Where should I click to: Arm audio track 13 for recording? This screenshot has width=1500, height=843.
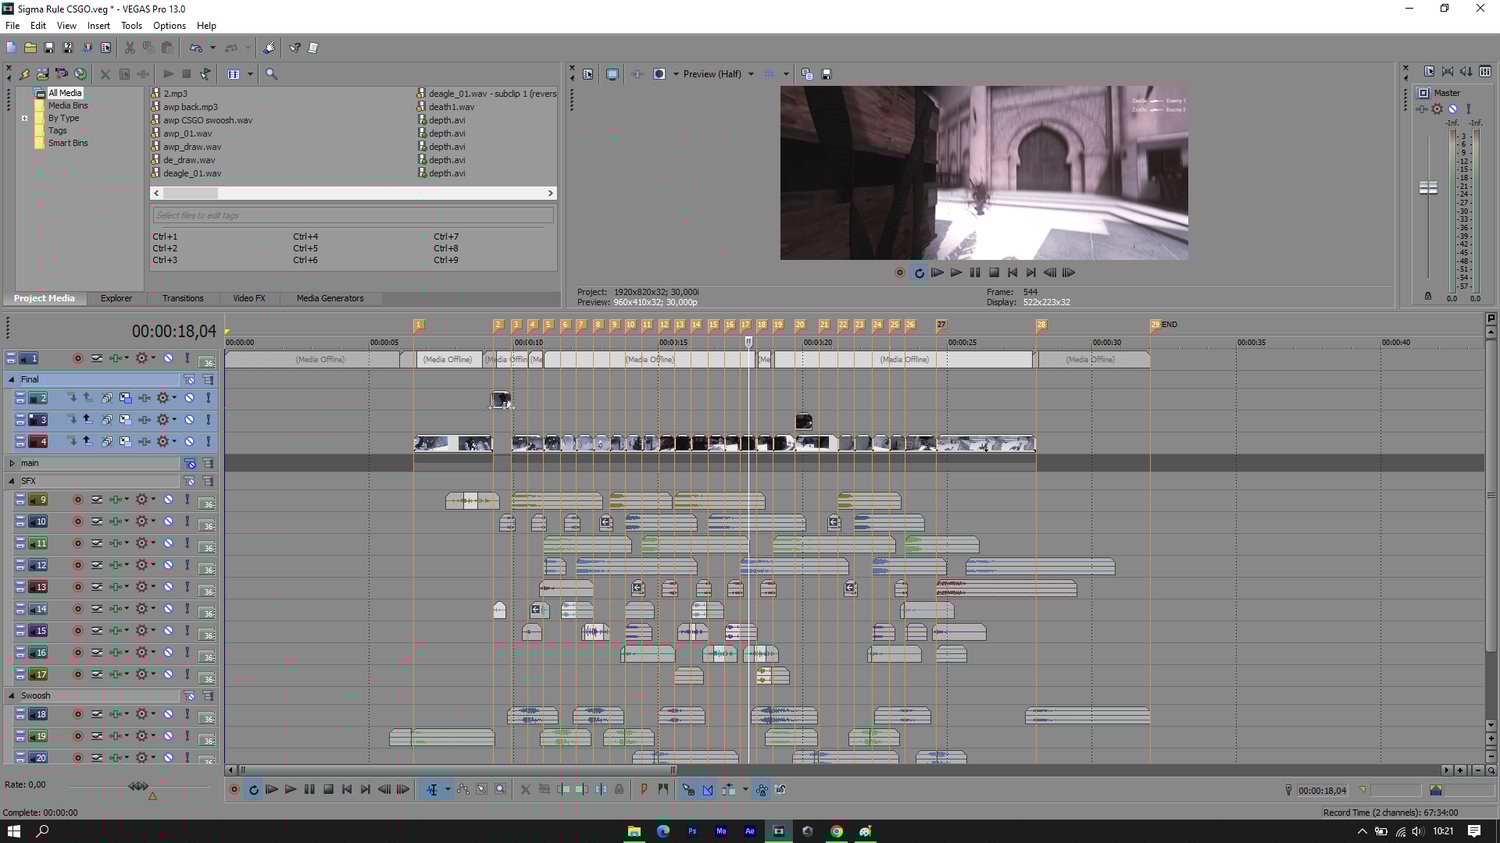(78, 588)
